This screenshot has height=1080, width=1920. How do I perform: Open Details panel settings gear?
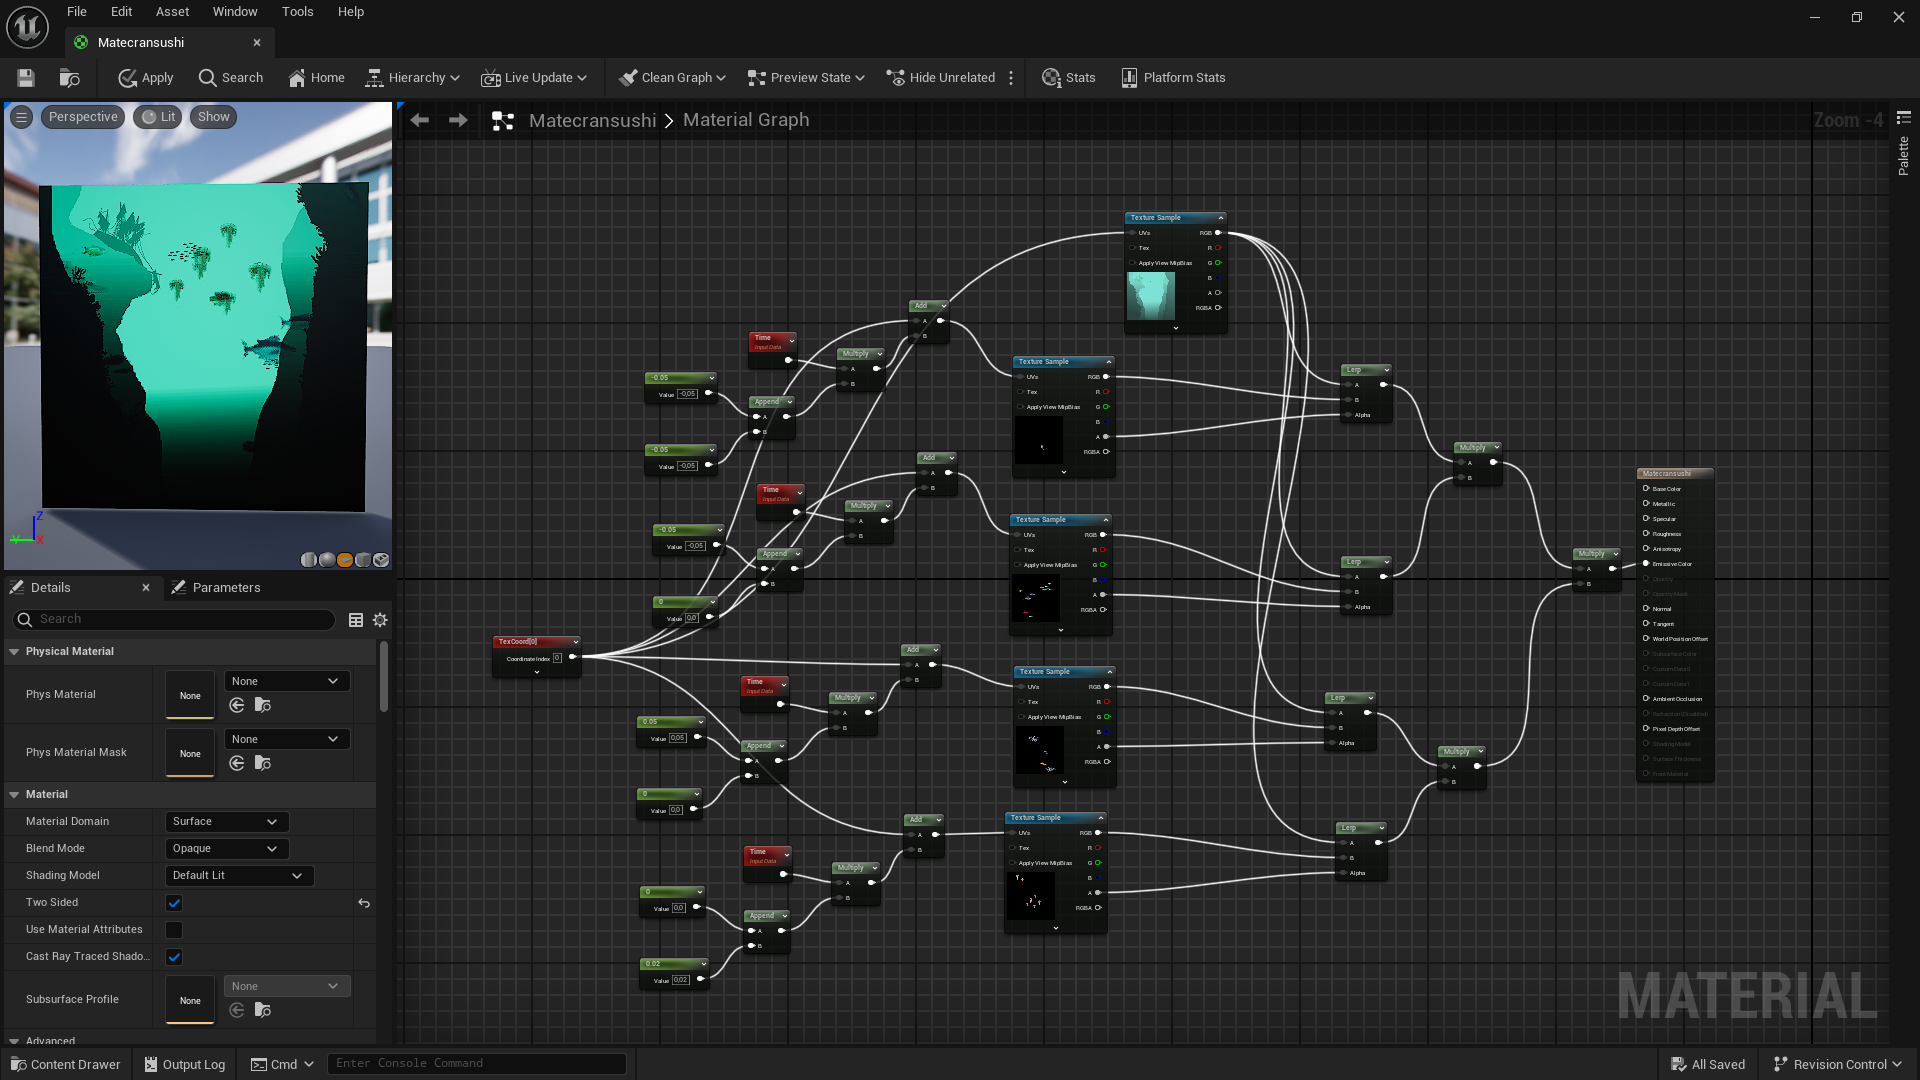click(380, 620)
